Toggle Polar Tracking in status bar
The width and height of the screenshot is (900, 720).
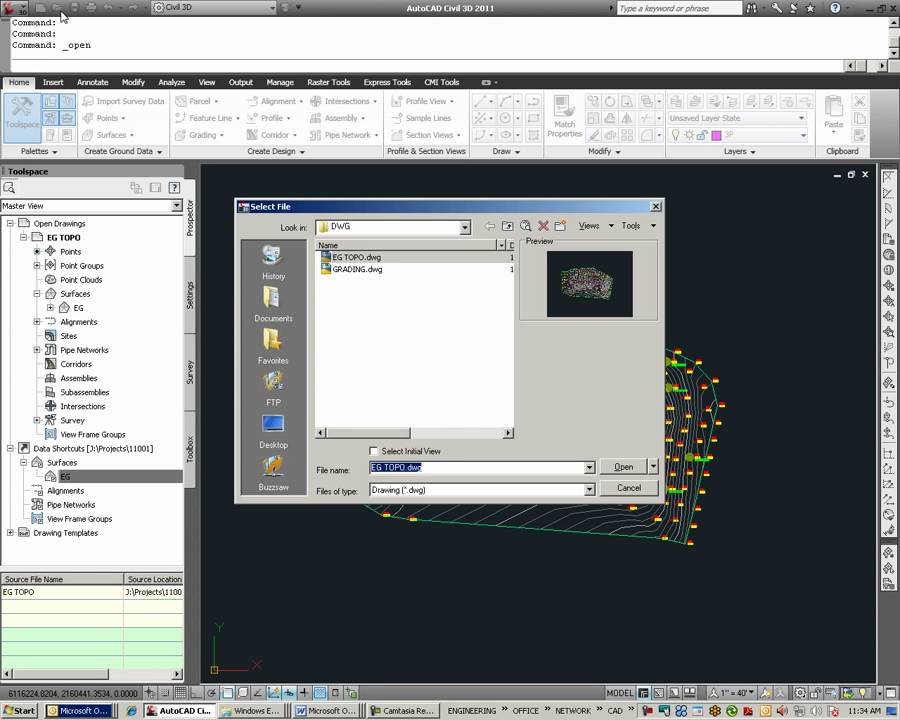(211, 693)
